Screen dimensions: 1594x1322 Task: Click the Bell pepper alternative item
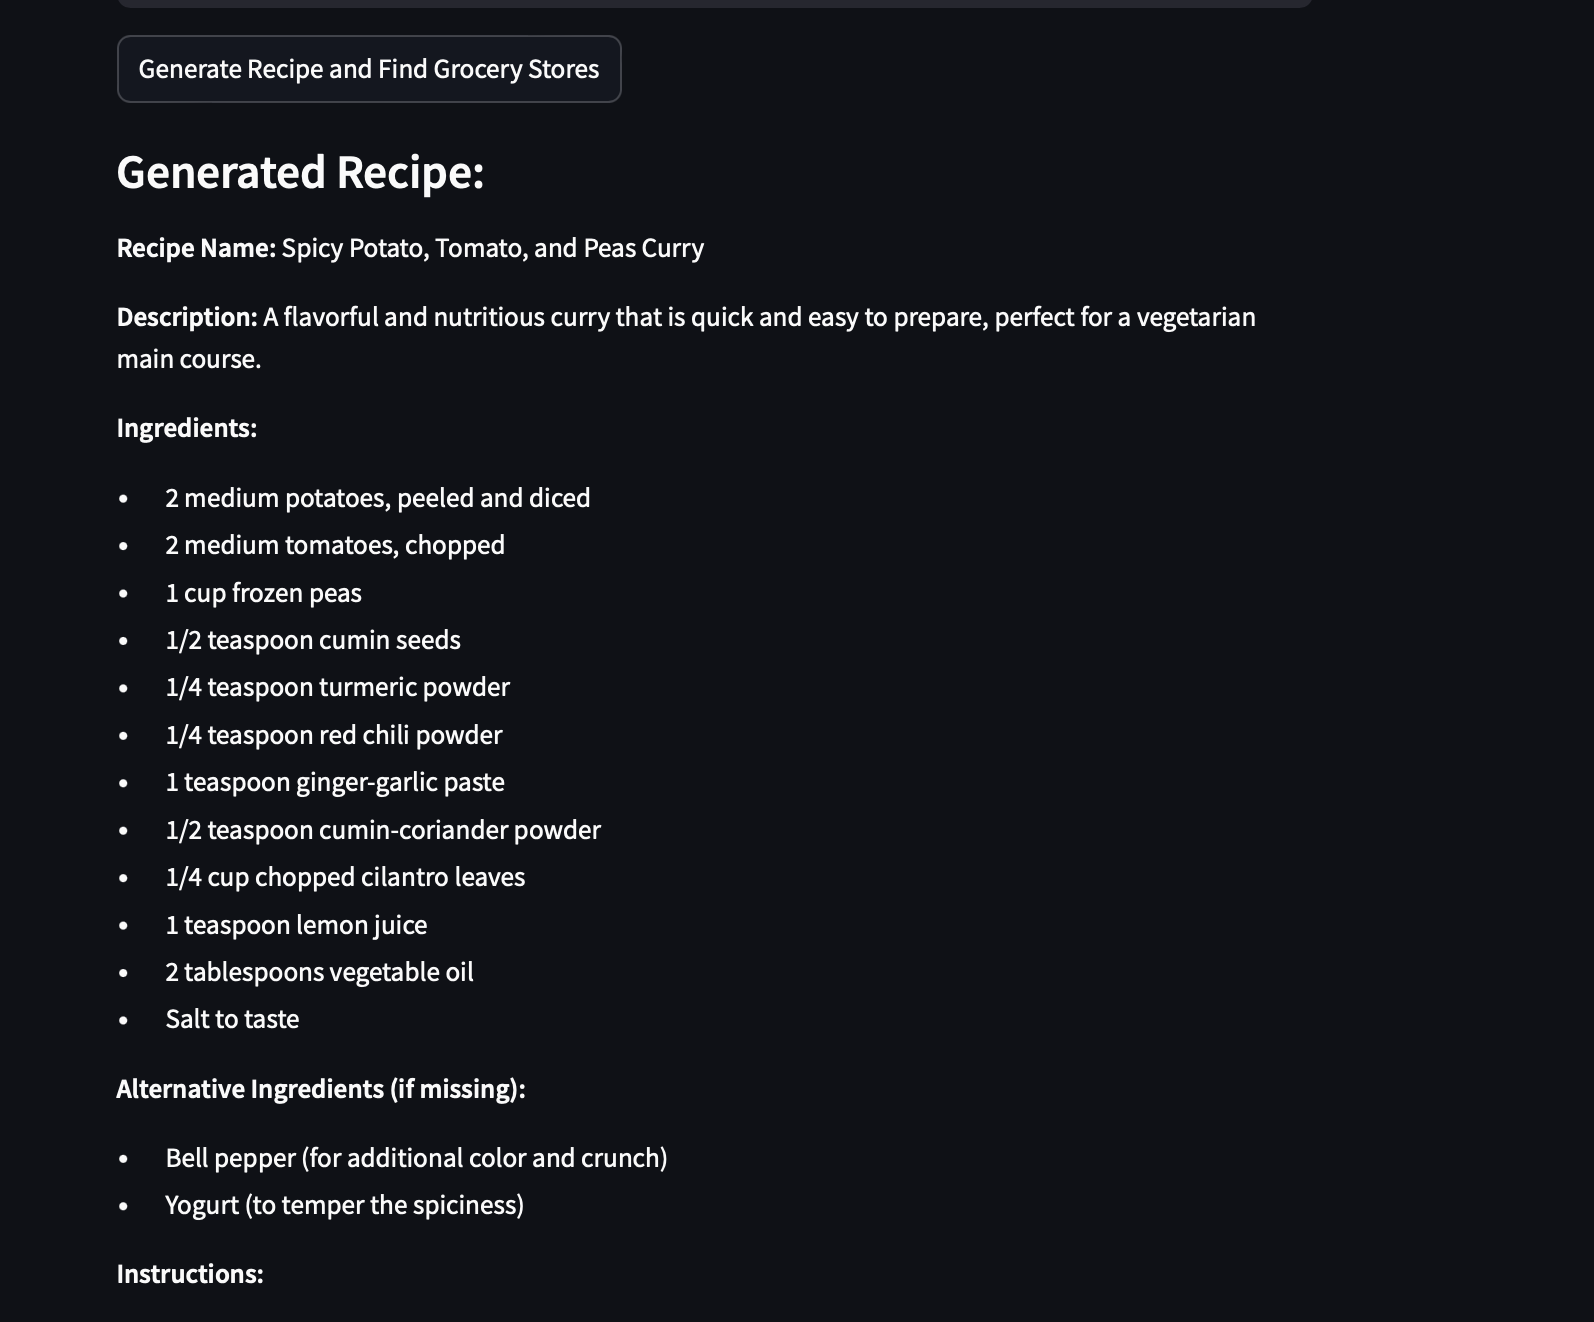point(416,1158)
